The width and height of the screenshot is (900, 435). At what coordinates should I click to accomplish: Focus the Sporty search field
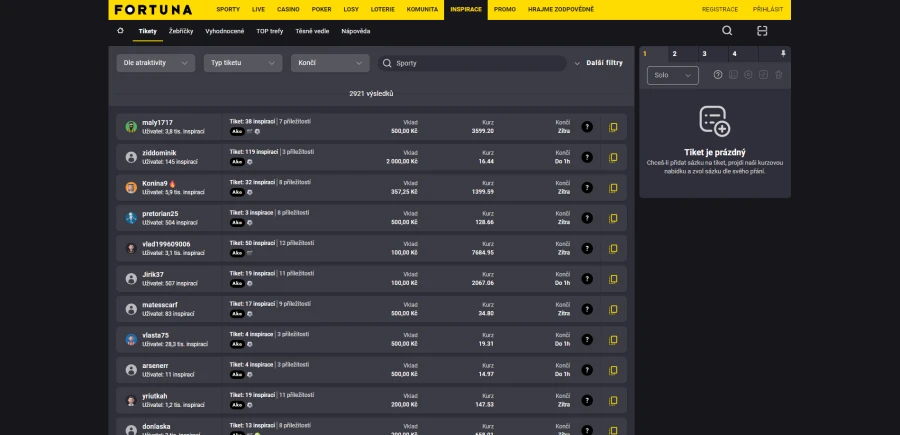tap(472, 63)
